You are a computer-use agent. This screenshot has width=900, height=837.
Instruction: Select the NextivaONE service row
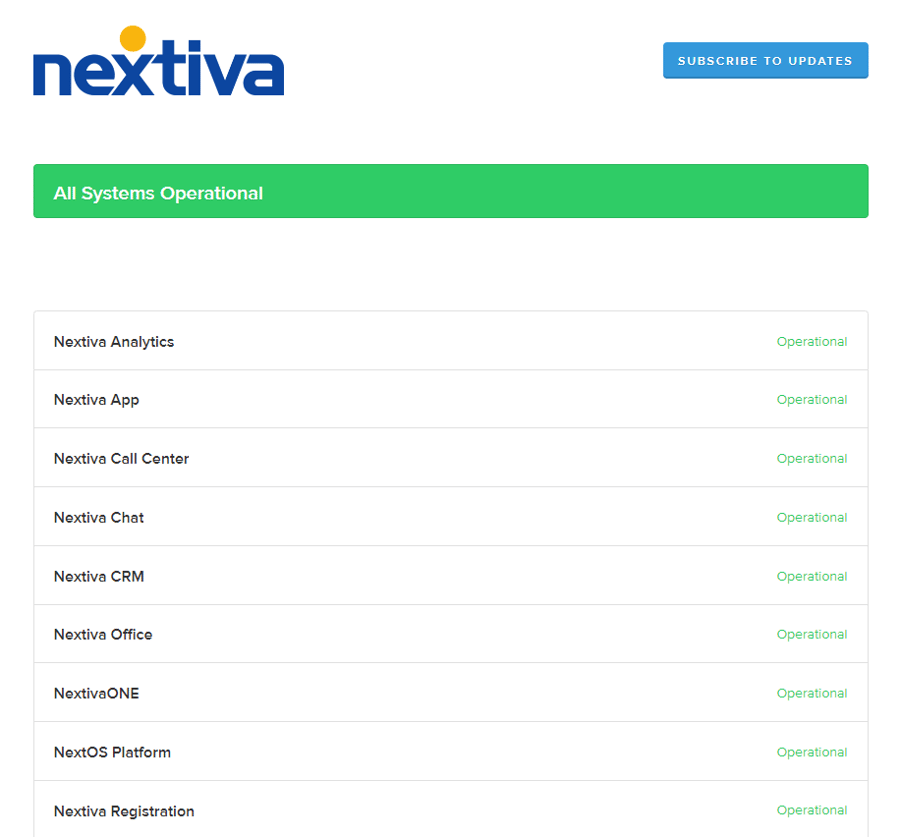pos(96,693)
